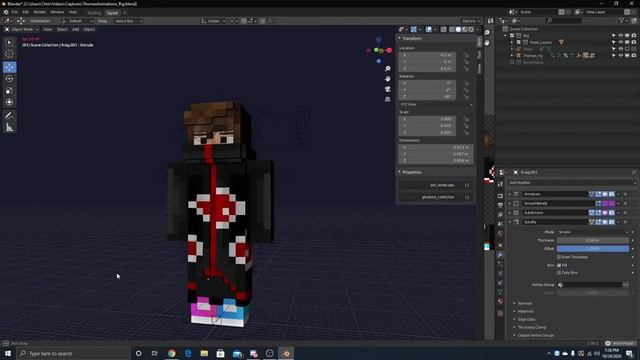
Task: Click the Vertex Group field
Action: coord(589,284)
